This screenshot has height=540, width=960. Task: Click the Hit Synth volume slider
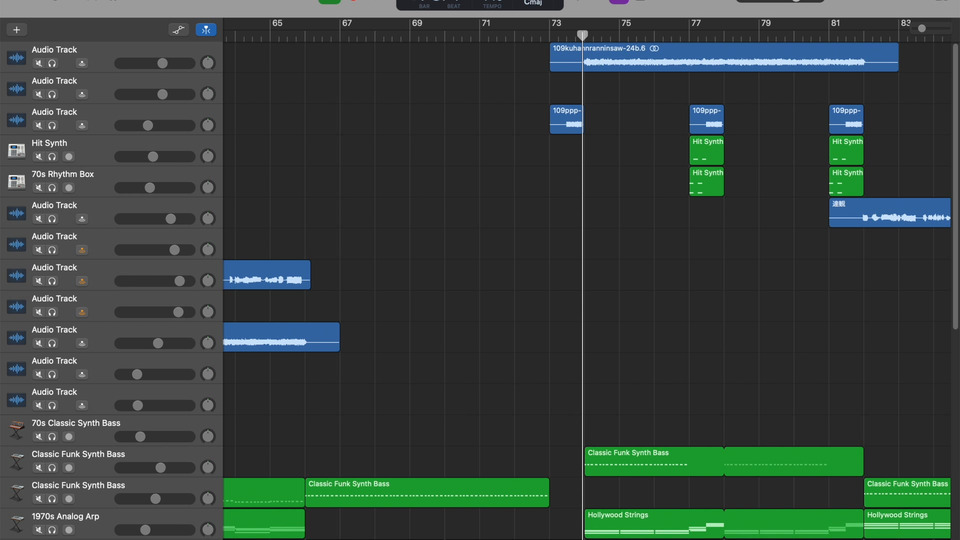[154, 157]
